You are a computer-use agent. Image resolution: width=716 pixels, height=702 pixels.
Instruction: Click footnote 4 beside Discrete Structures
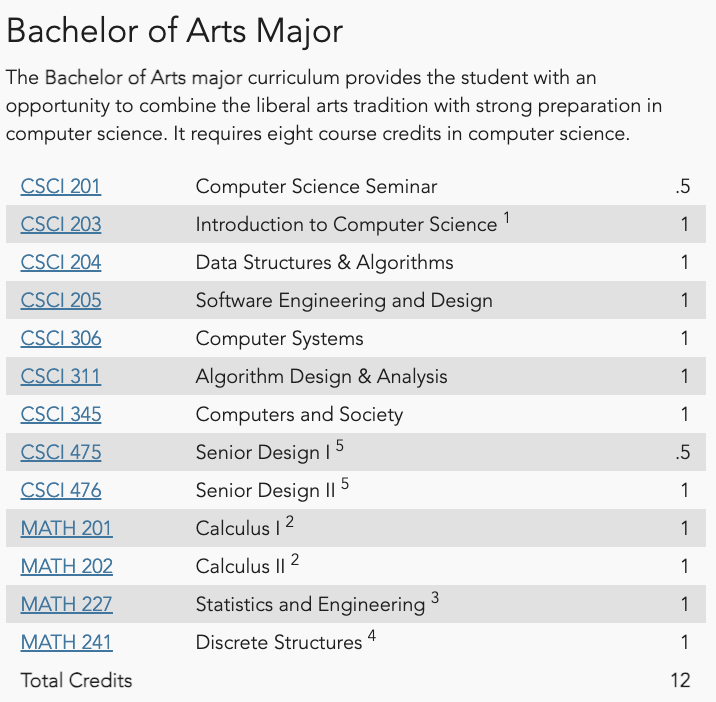[372, 635]
